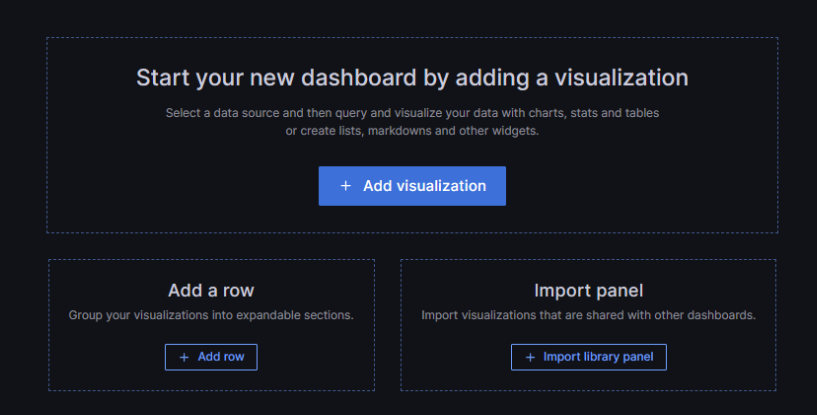The width and height of the screenshot is (817, 415).
Task: Click the plus icon beside Add row
Action: click(184, 357)
